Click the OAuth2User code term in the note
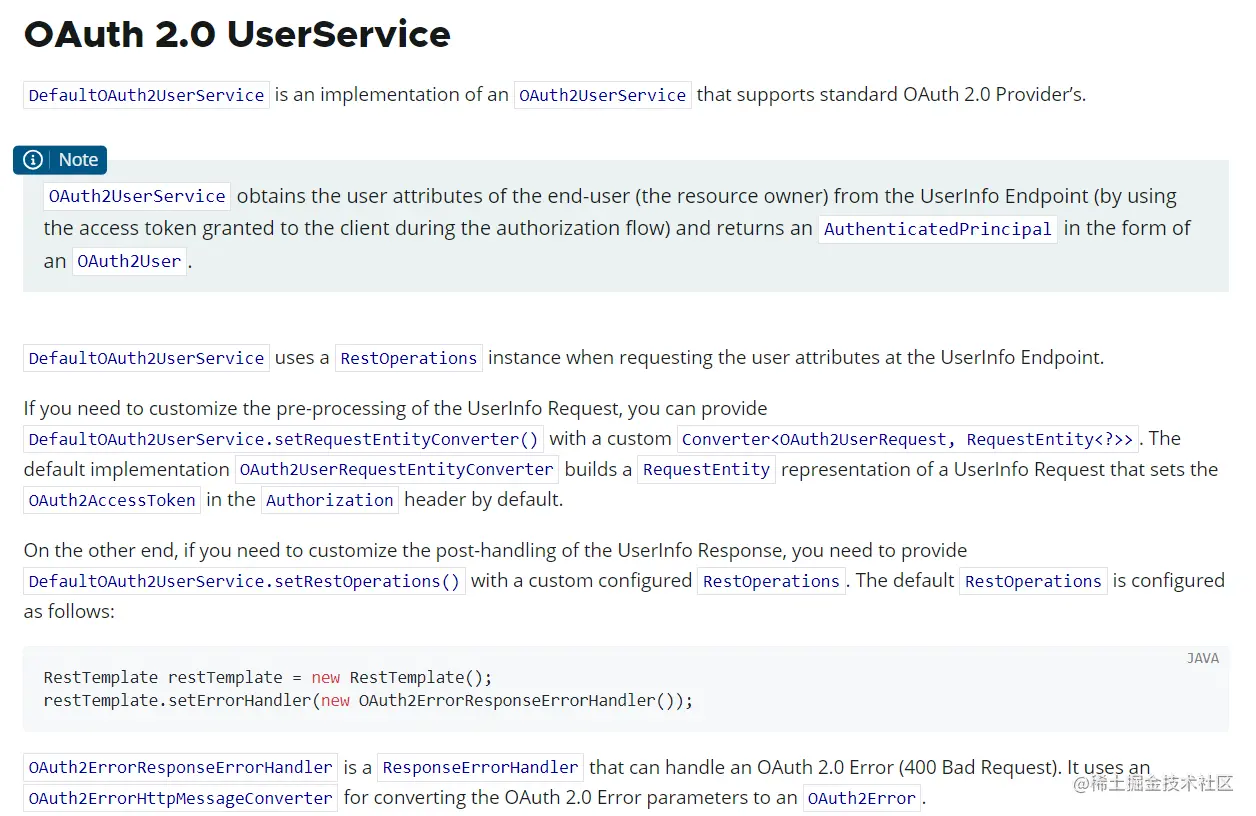Screen dimensions: 1256x816 pos(129,262)
